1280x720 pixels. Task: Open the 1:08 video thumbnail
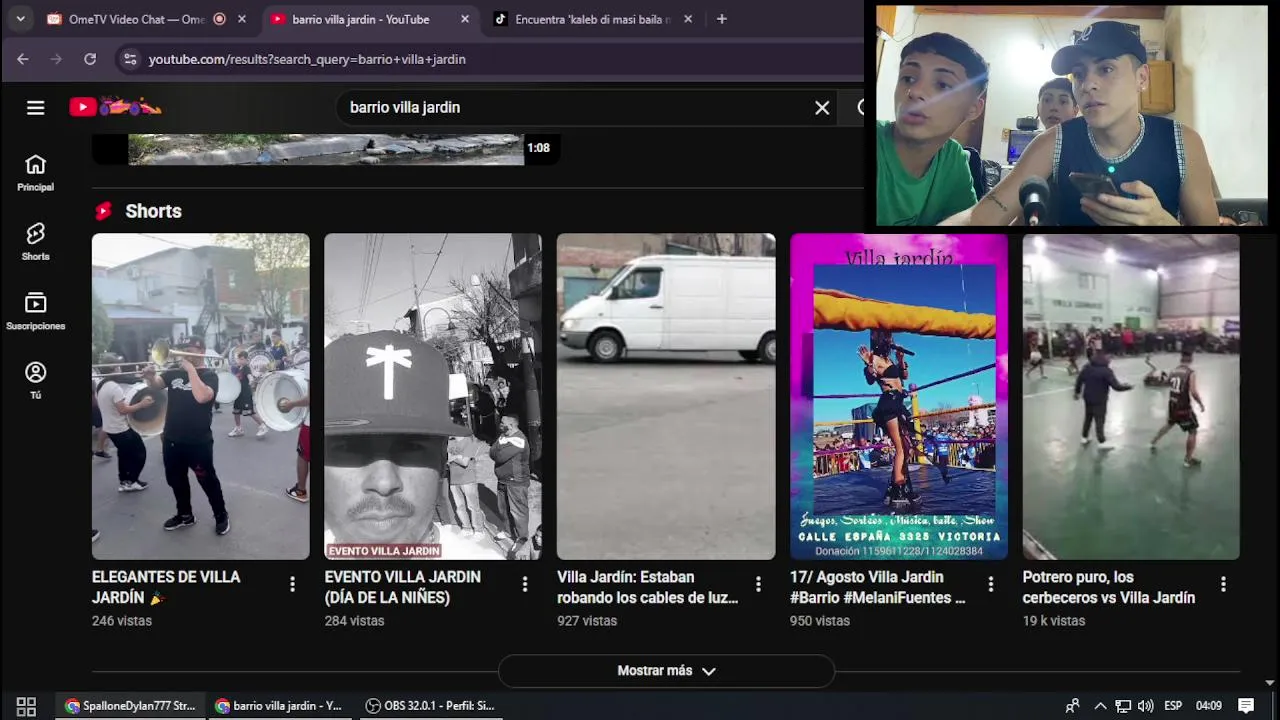[x=324, y=149]
